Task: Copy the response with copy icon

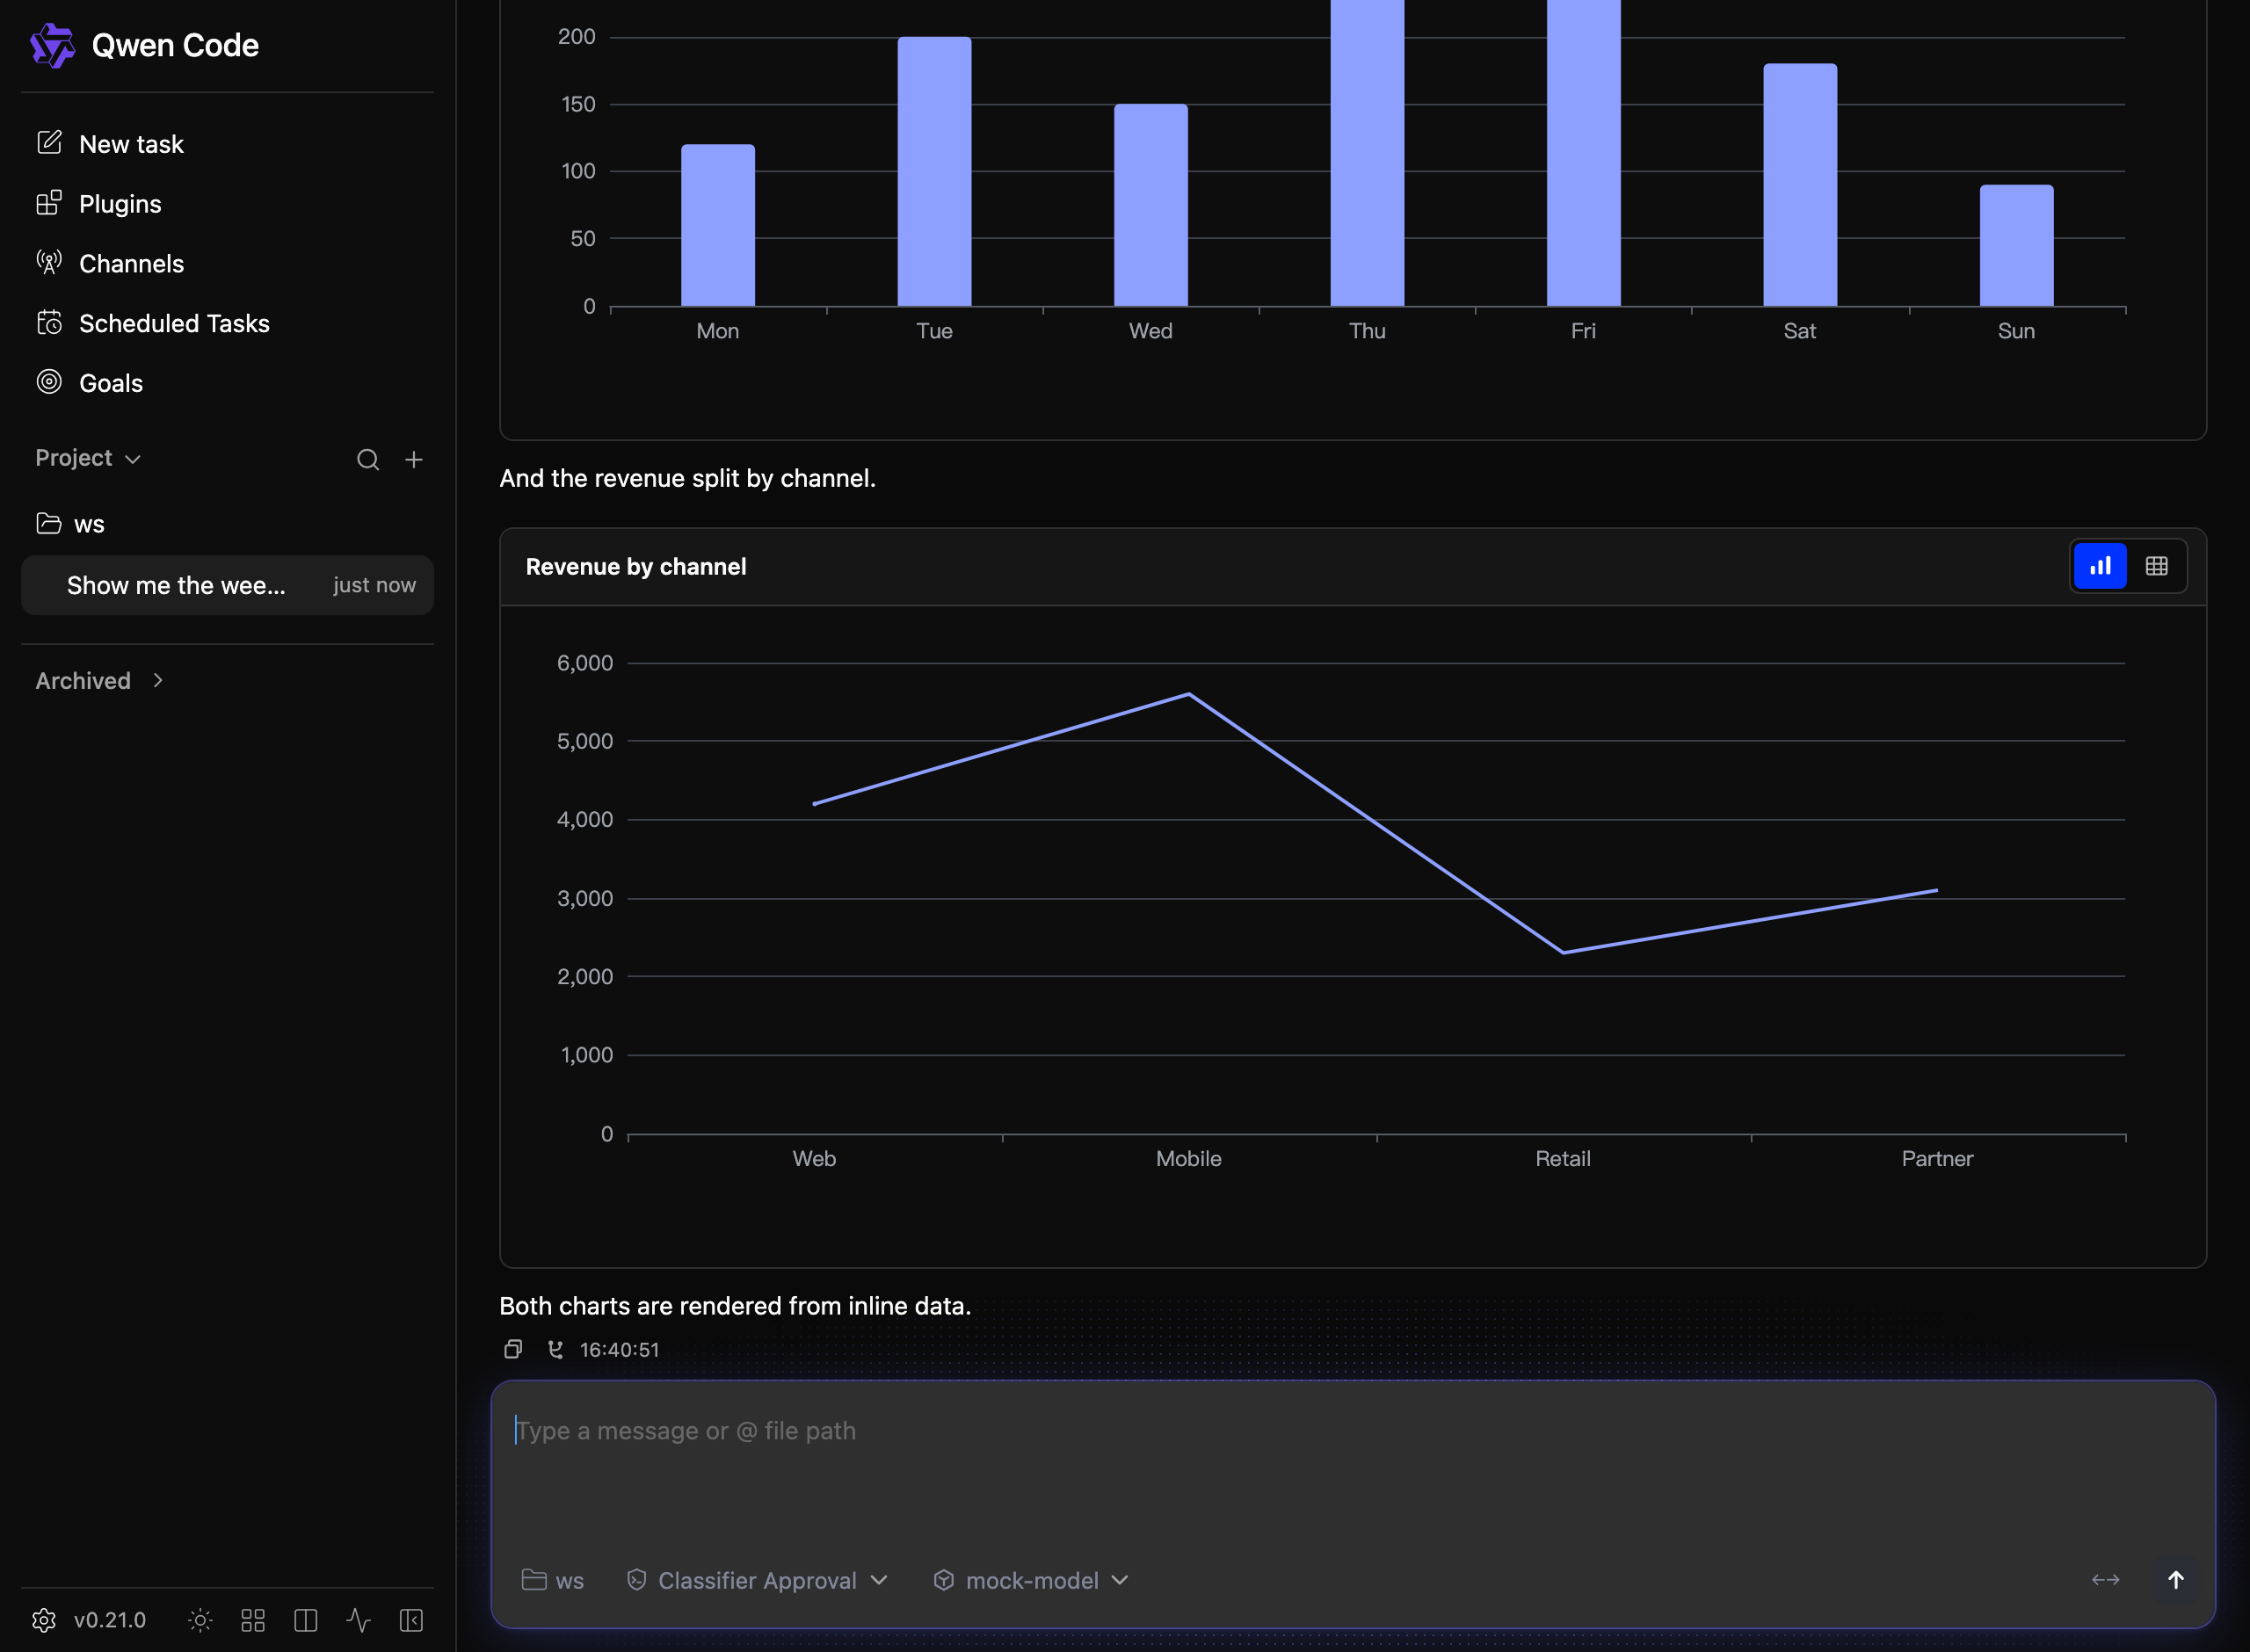Action: 513,1349
